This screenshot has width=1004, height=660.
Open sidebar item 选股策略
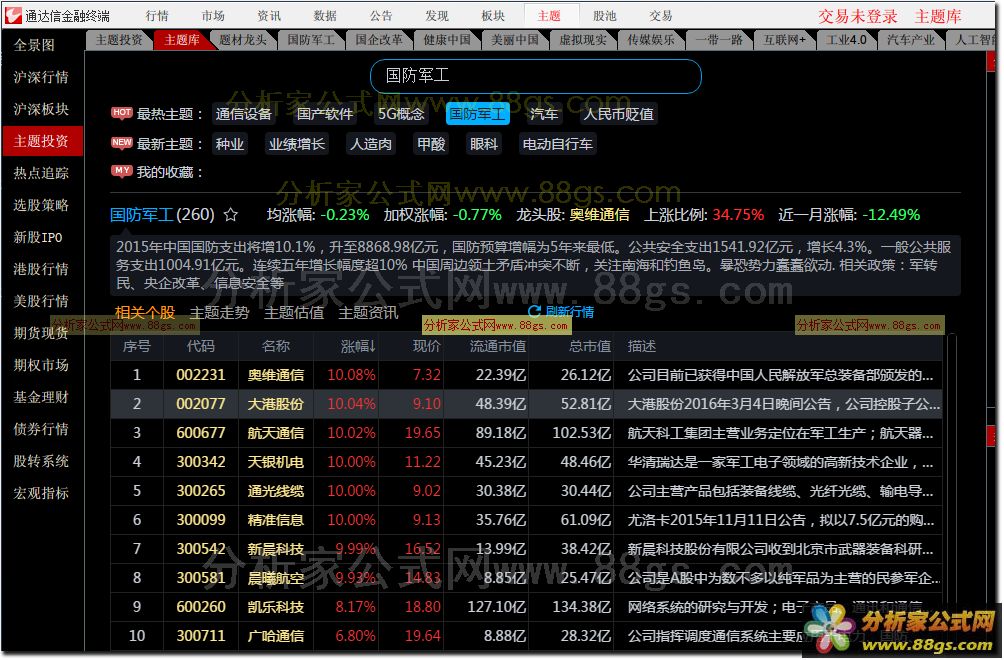pos(42,205)
